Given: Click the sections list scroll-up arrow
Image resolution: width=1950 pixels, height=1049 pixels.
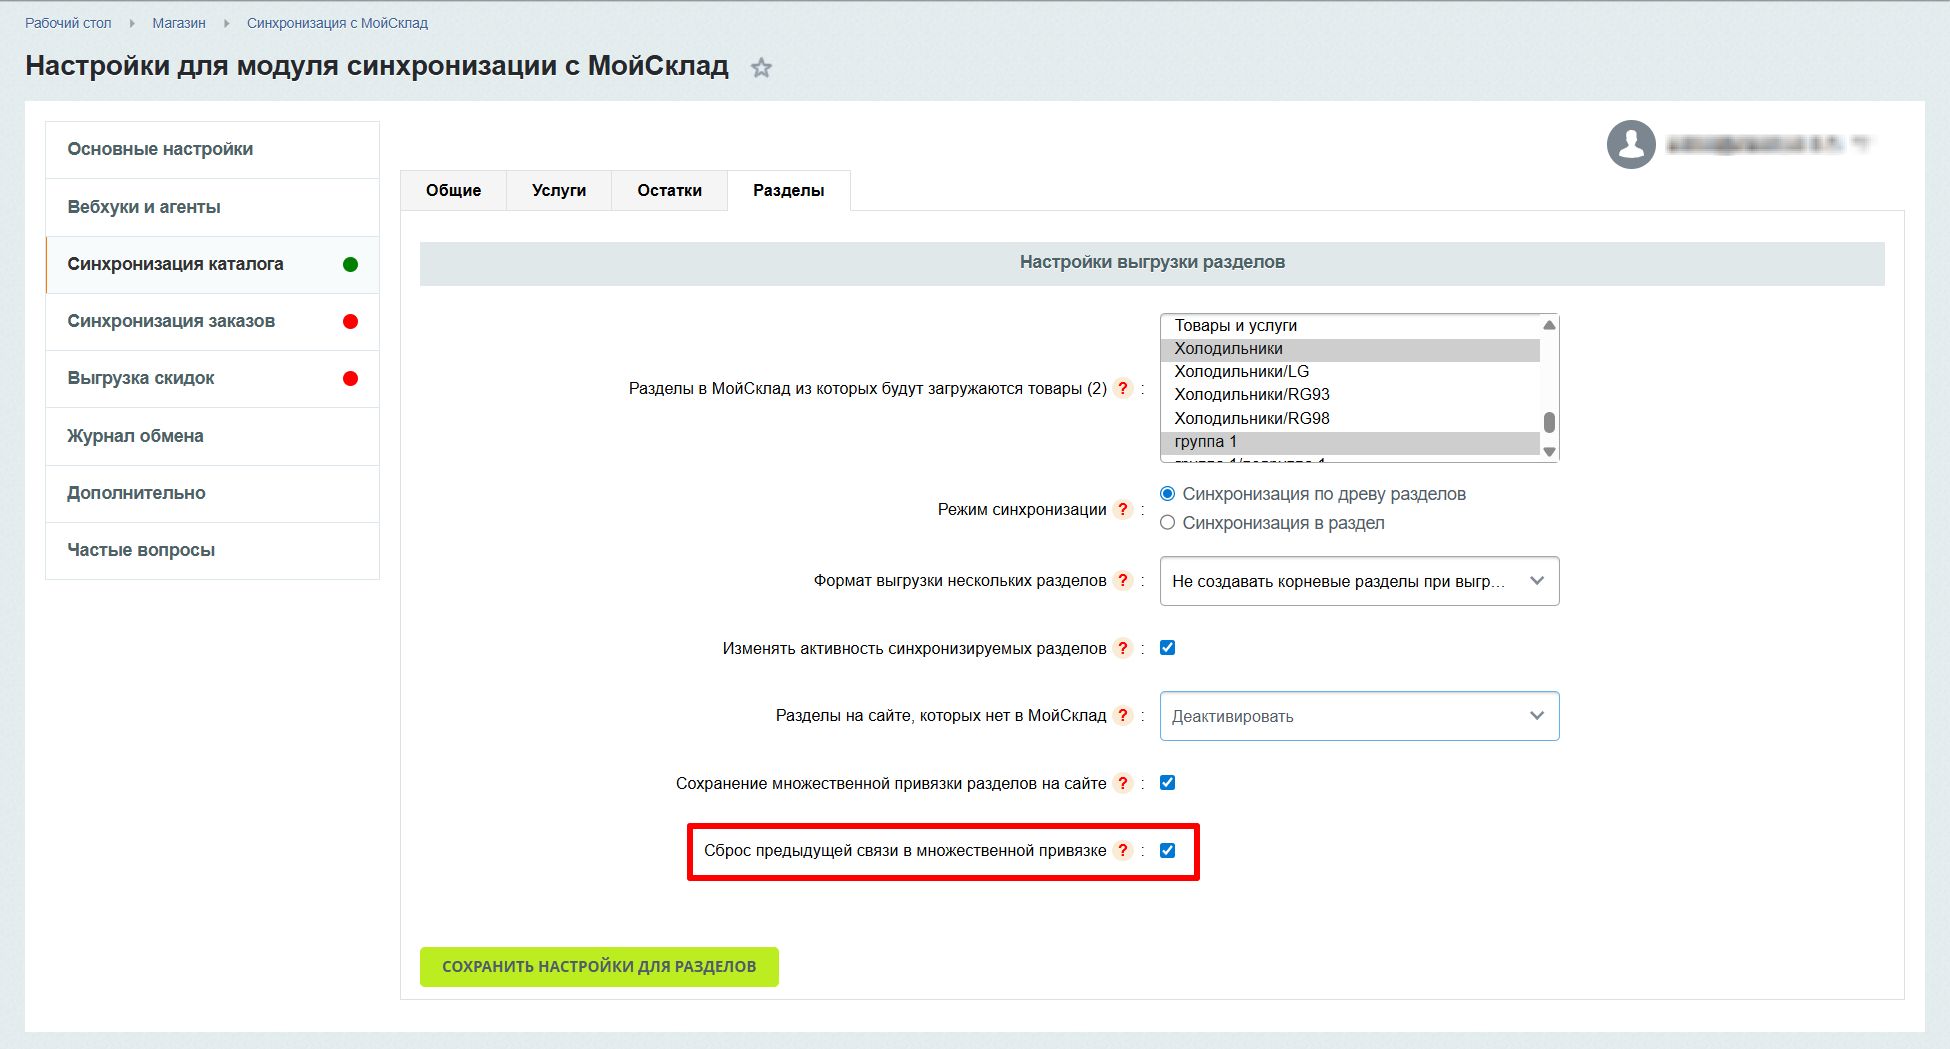Looking at the screenshot, I should pos(1549,325).
